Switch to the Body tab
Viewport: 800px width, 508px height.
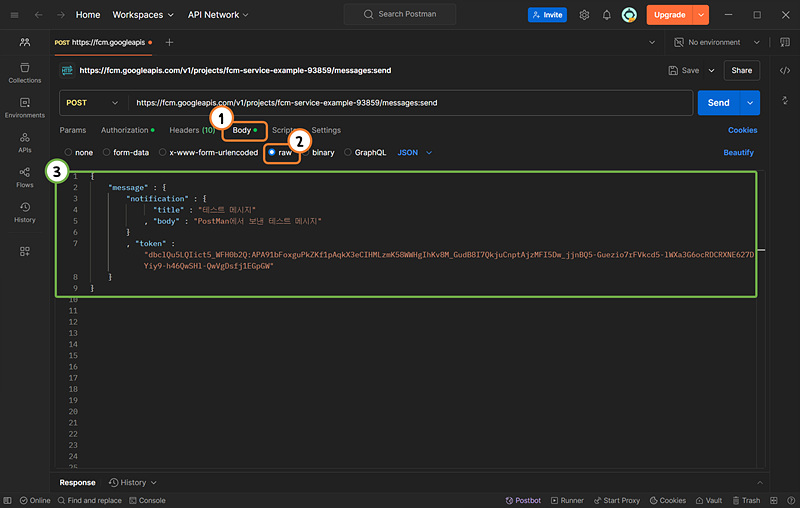[x=244, y=130]
